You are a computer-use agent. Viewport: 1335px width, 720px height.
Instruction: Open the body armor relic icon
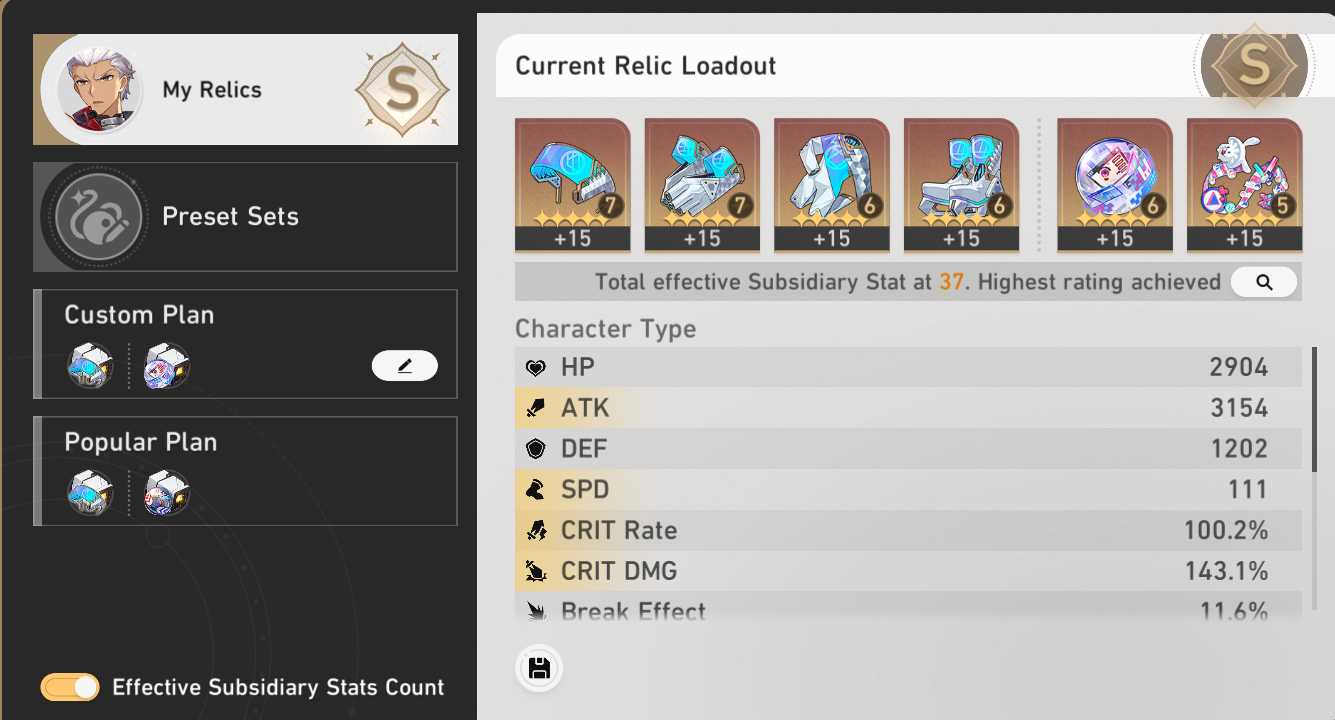(832, 184)
